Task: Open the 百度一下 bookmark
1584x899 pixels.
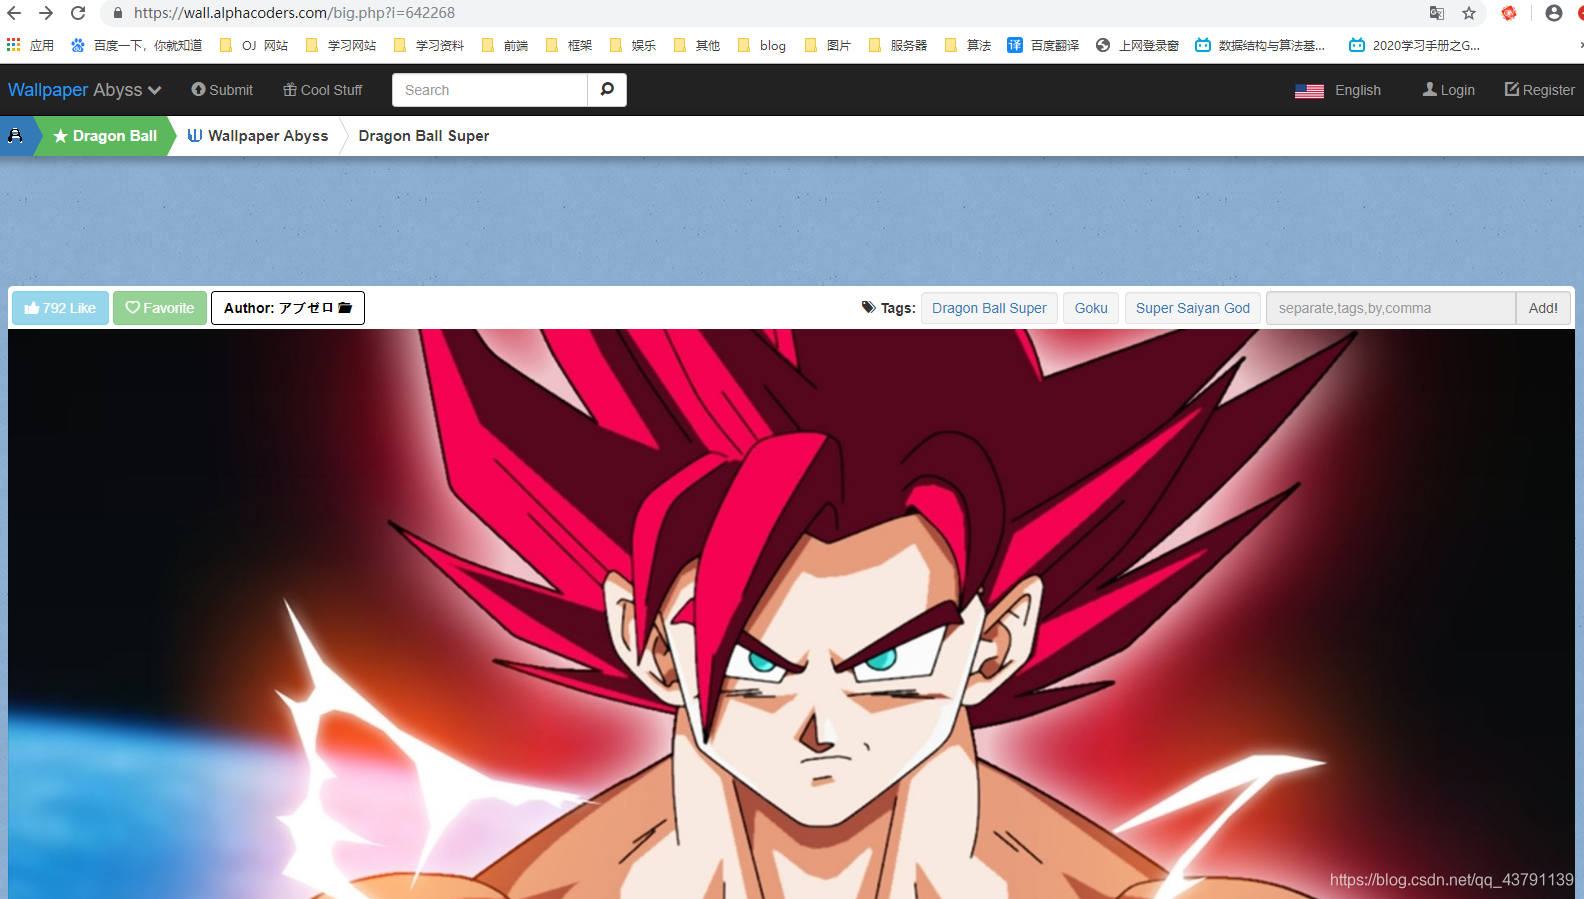Action: tap(137, 45)
